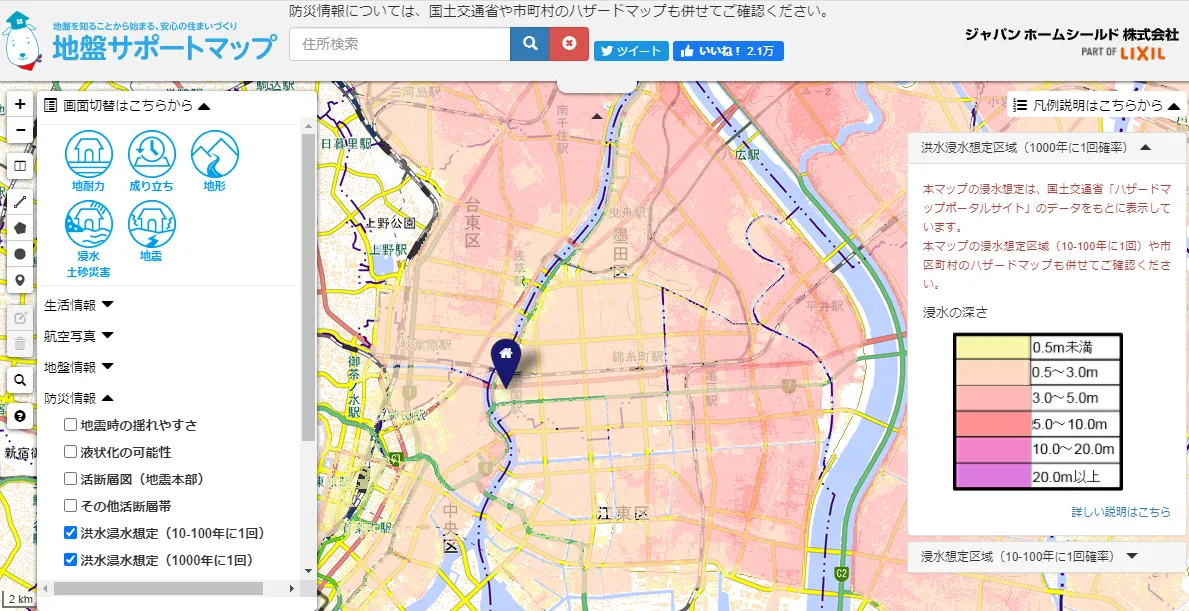Screen dimensions: 1189x611
Task: Select the polygon drawing tool
Action: point(21,228)
